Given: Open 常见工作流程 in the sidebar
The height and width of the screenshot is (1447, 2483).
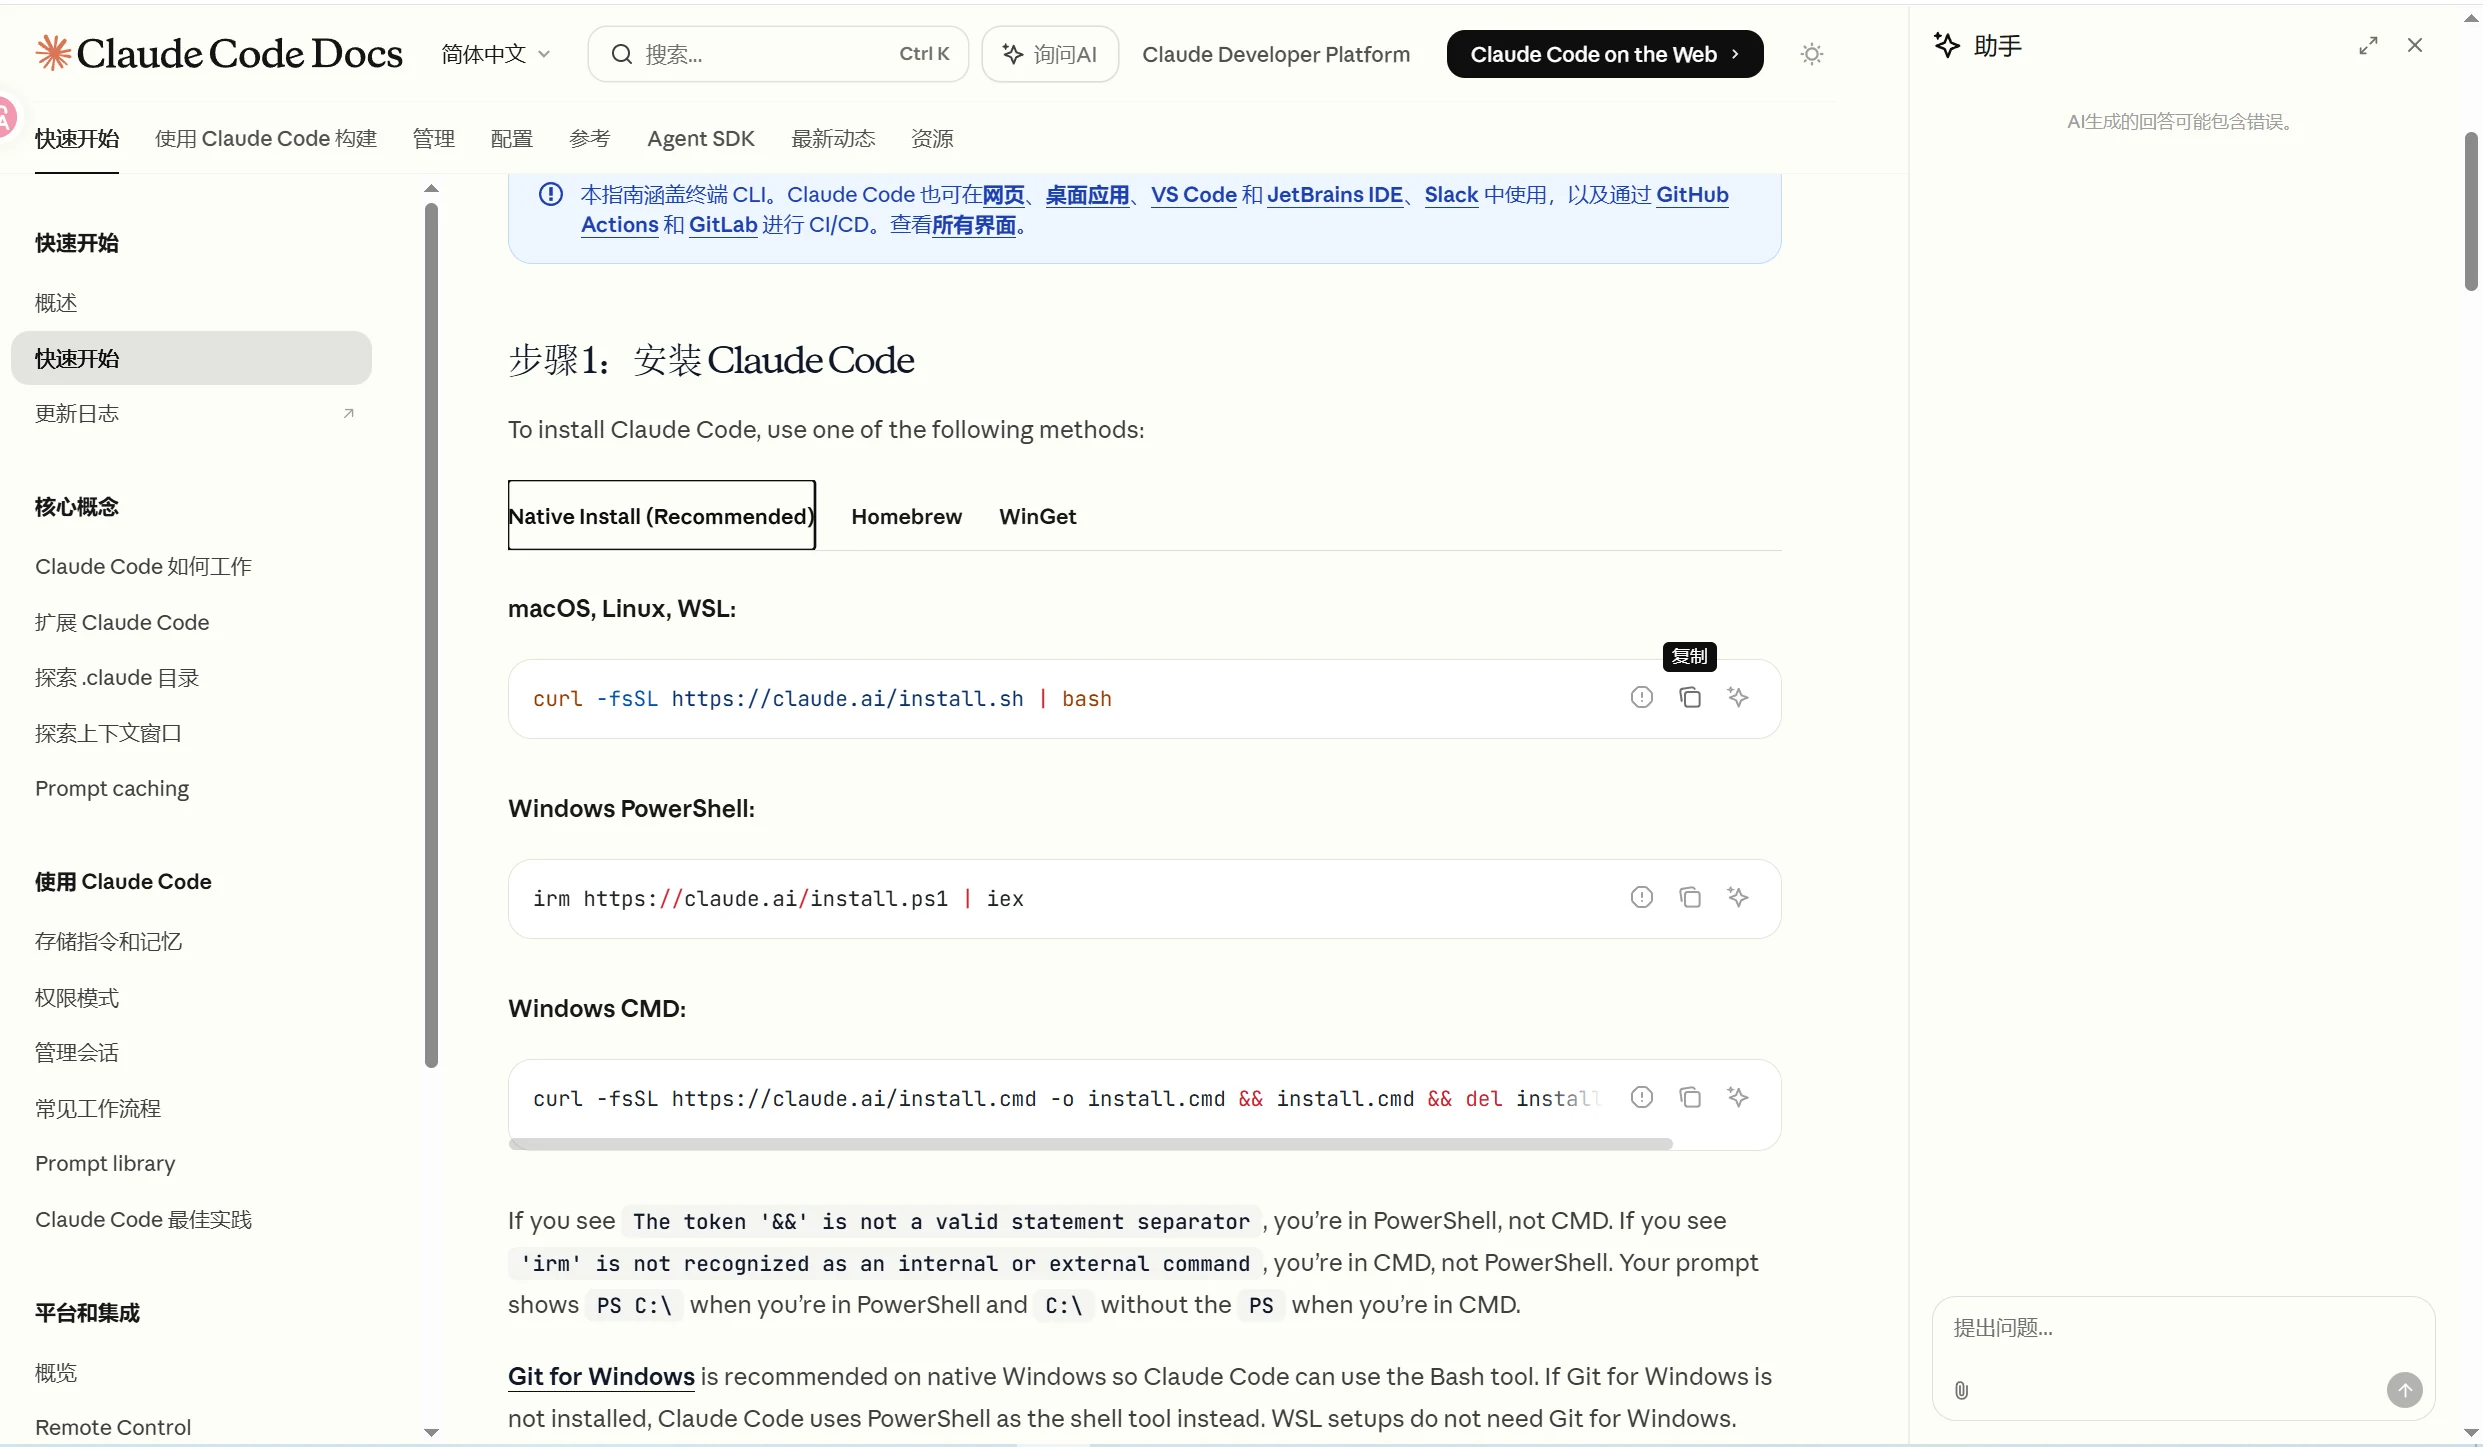Looking at the screenshot, I should pyautogui.click(x=98, y=1108).
